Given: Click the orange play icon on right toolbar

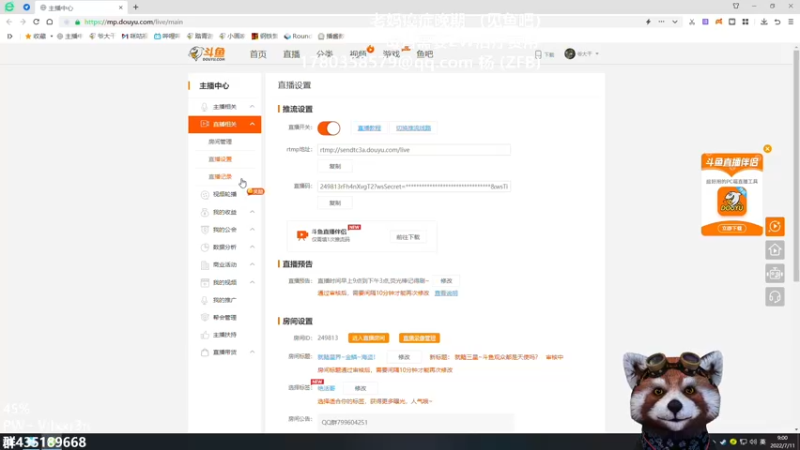Looking at the screenshot, I should (775, 227).
